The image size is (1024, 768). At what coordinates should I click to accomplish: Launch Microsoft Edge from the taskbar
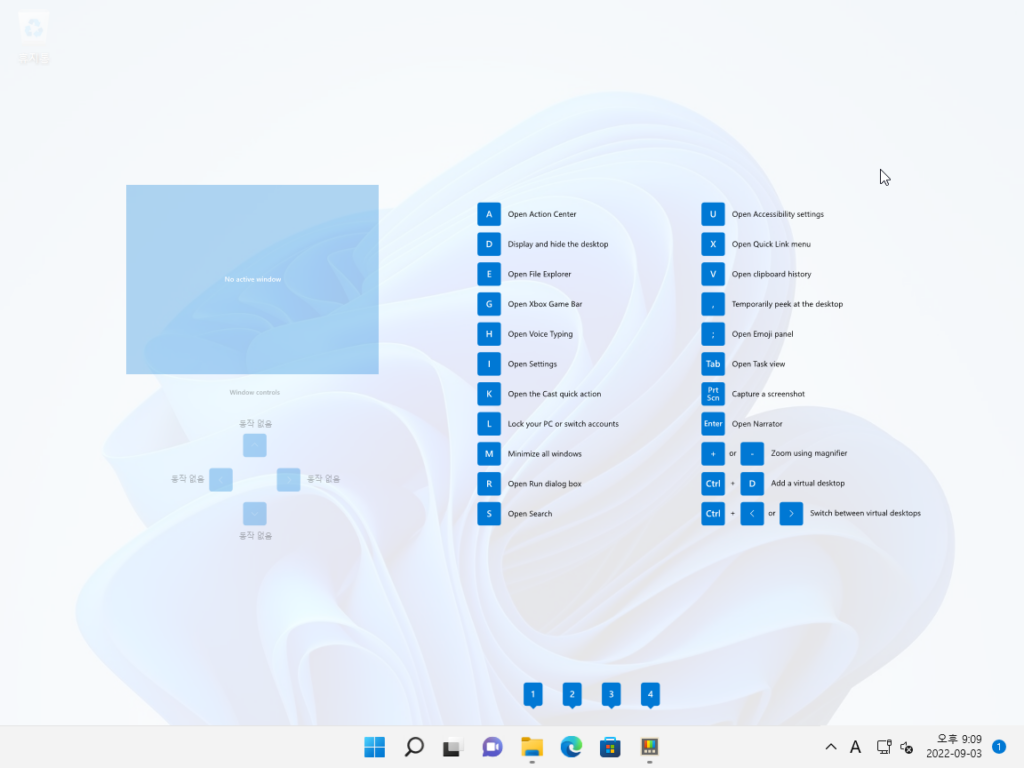(x=571, y=746)
